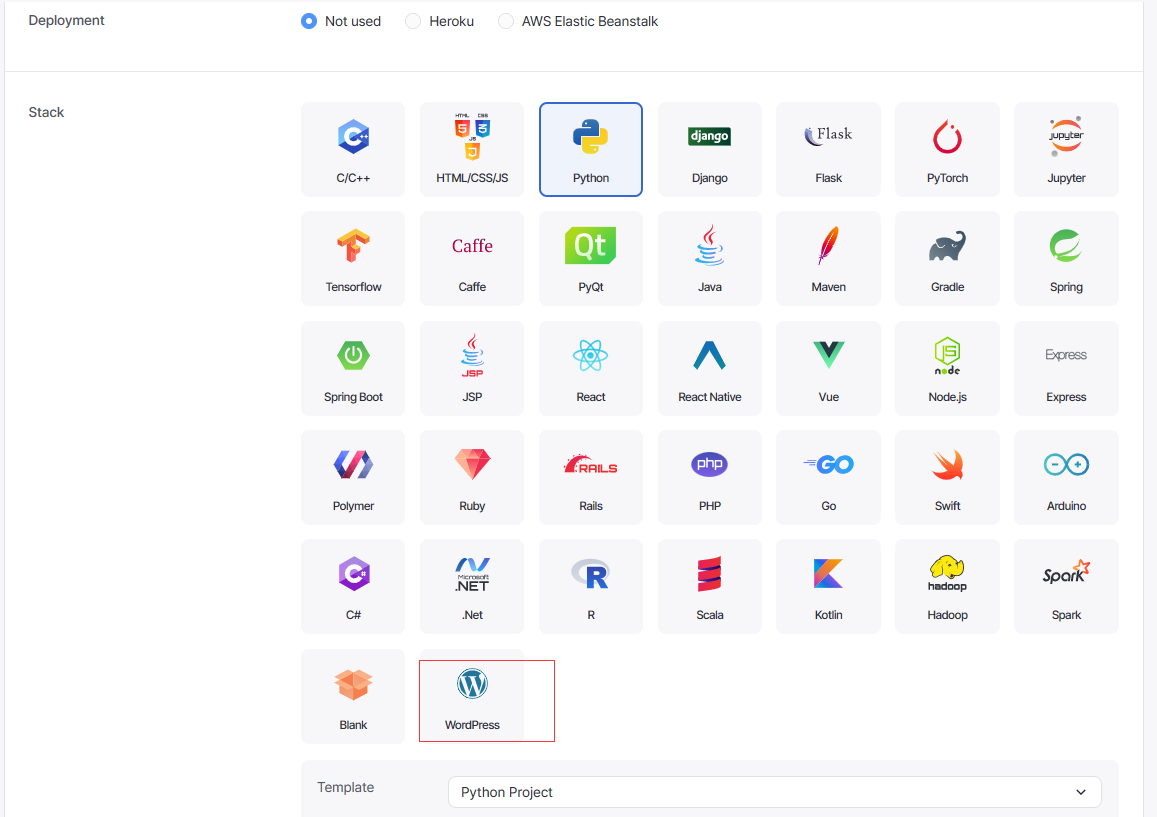
Task: Select the PyQt stack
Action: [x=590, y=258]
